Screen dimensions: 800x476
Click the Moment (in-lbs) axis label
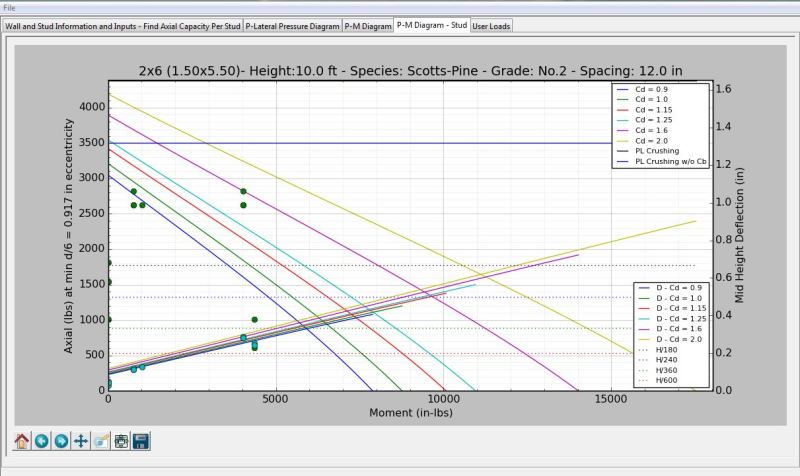pyautogui.click(x=411, y=412)
